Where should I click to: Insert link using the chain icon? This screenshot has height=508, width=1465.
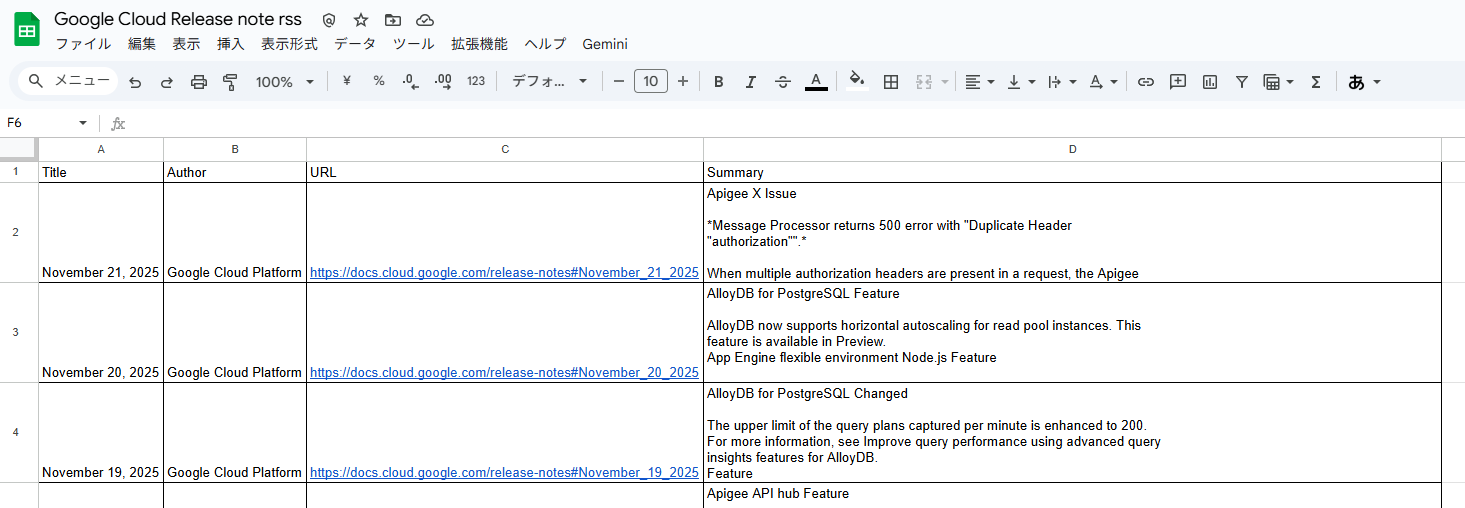pyautogui.click(x=1146, y=82)
